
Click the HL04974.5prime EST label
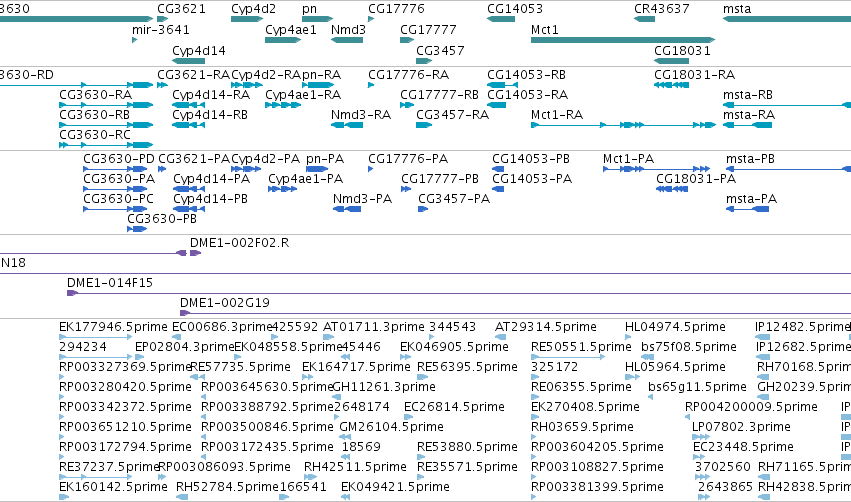click(x=675, y=327)
